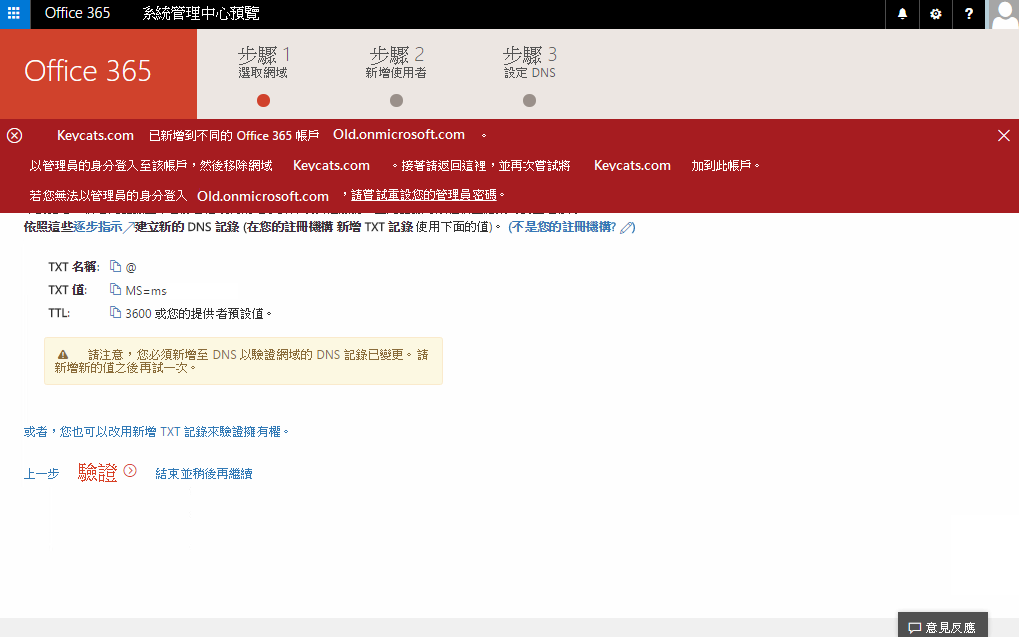The width and height of the screenshot is (1019, 637).
Task: Click the TXT 值 label
Action: (68, 290)
